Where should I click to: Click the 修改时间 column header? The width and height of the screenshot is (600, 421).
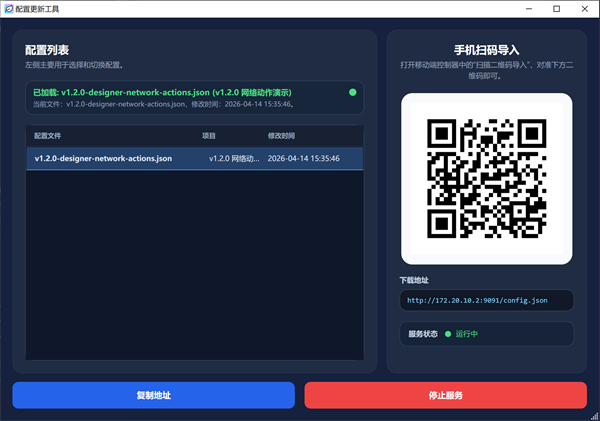pyautogui.click(x=281, y=136)
